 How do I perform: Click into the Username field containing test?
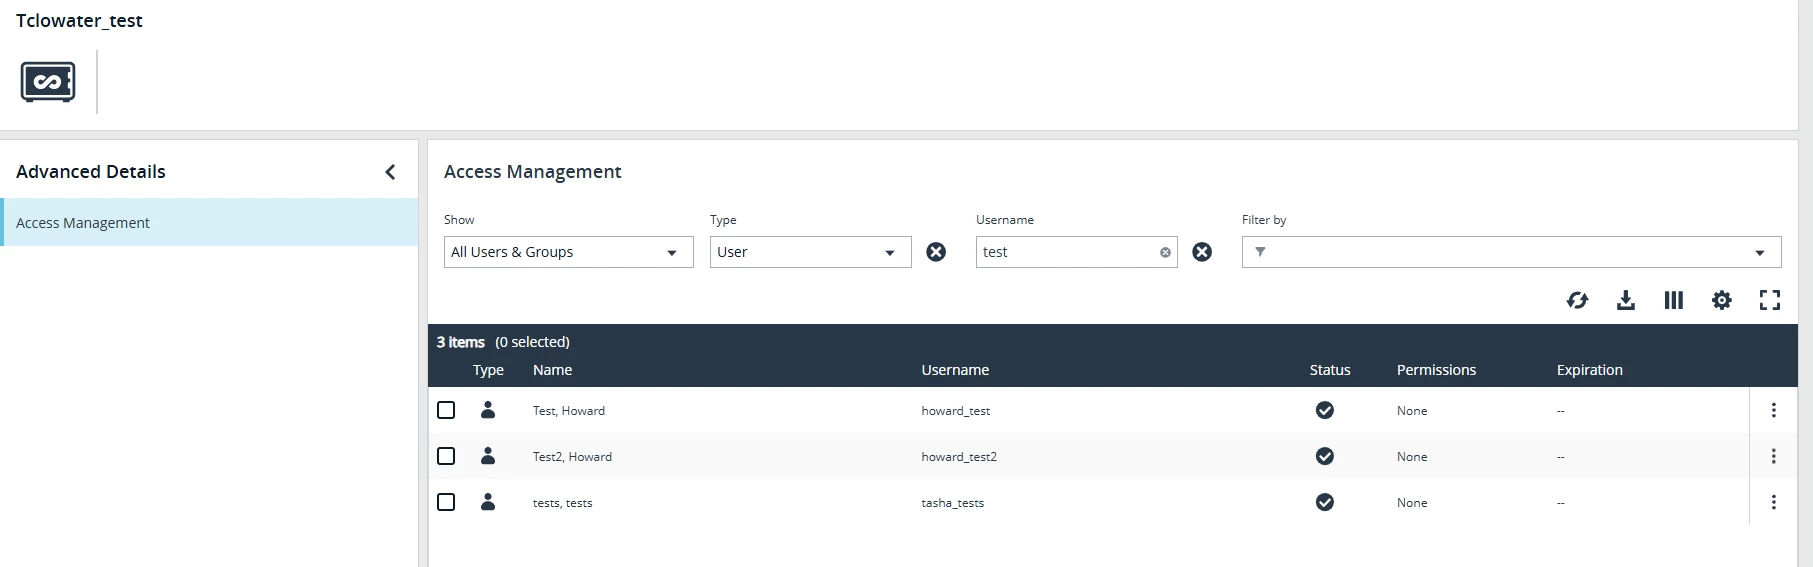point(1066,252)
